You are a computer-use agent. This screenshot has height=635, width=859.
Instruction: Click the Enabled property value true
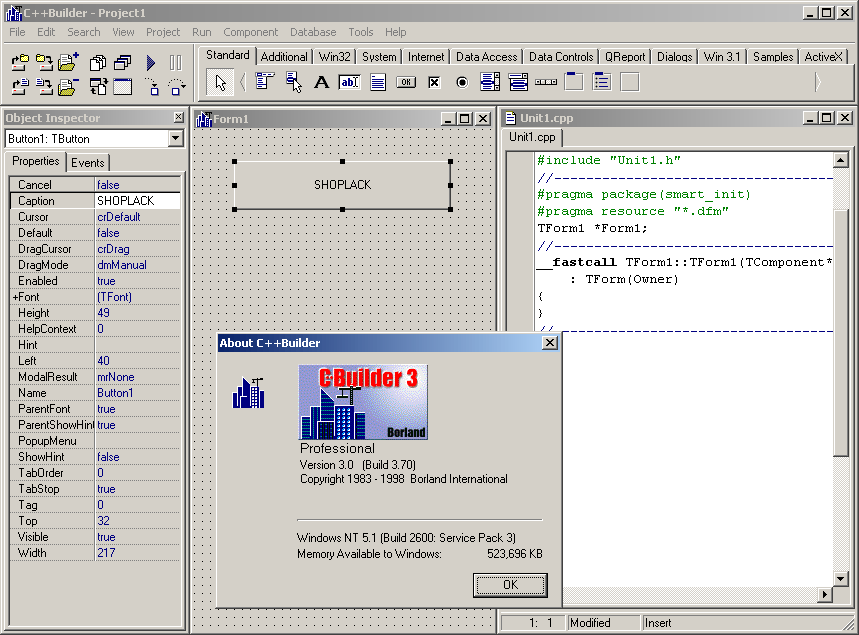click(138, 281)
